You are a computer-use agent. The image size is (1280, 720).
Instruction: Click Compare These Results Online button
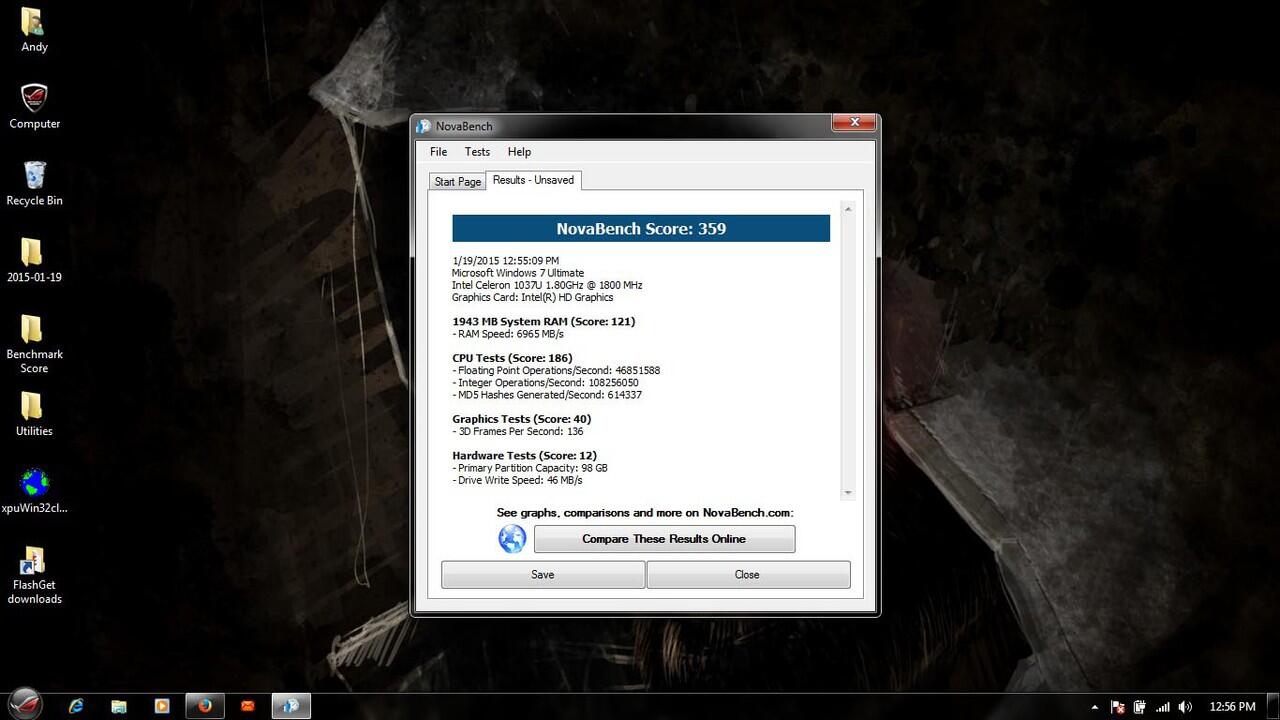point(664,539)
